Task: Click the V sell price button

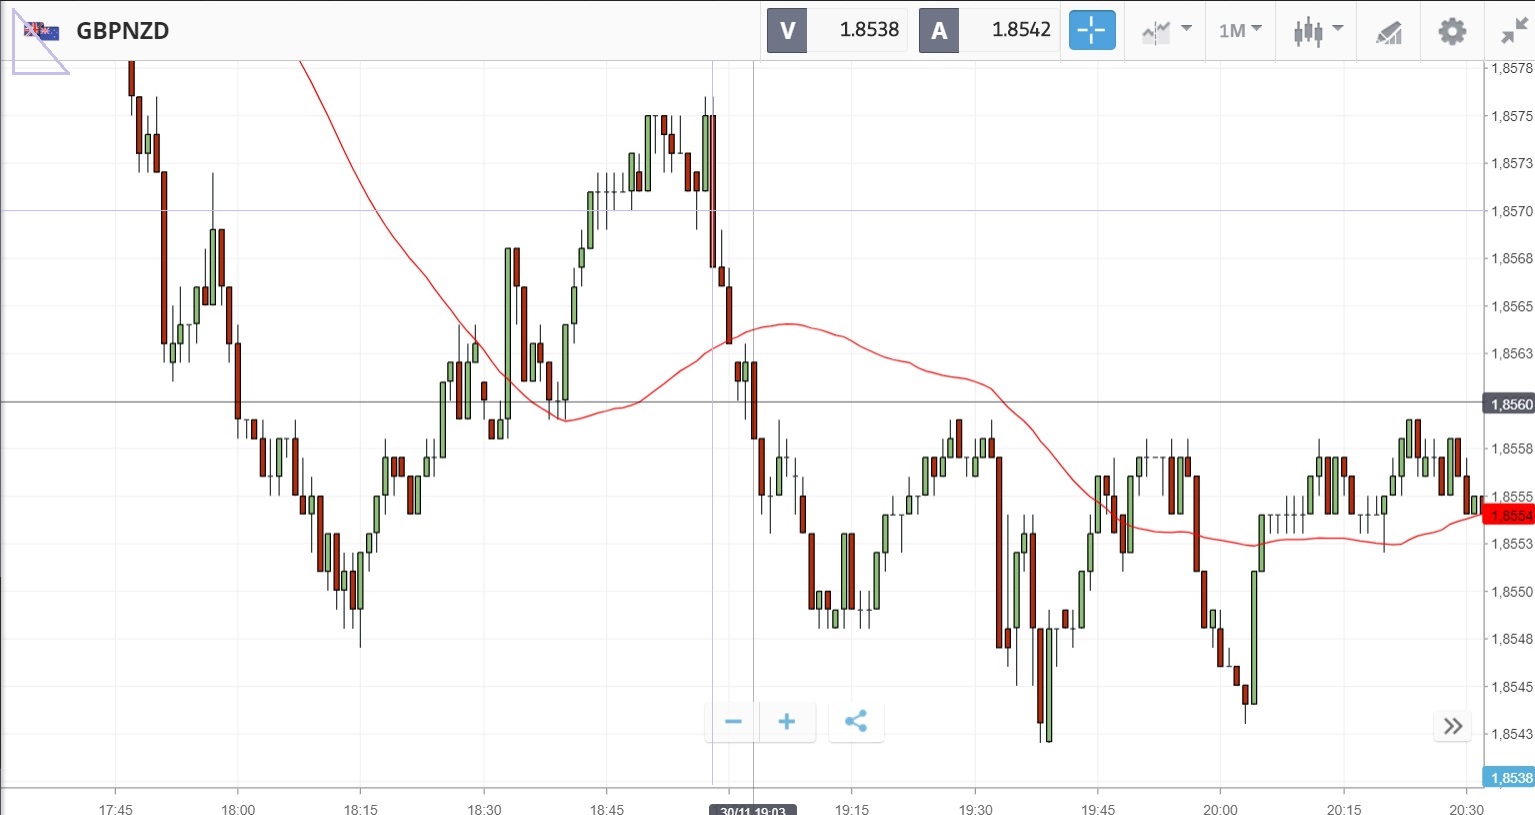Action: tap(787, 30)
